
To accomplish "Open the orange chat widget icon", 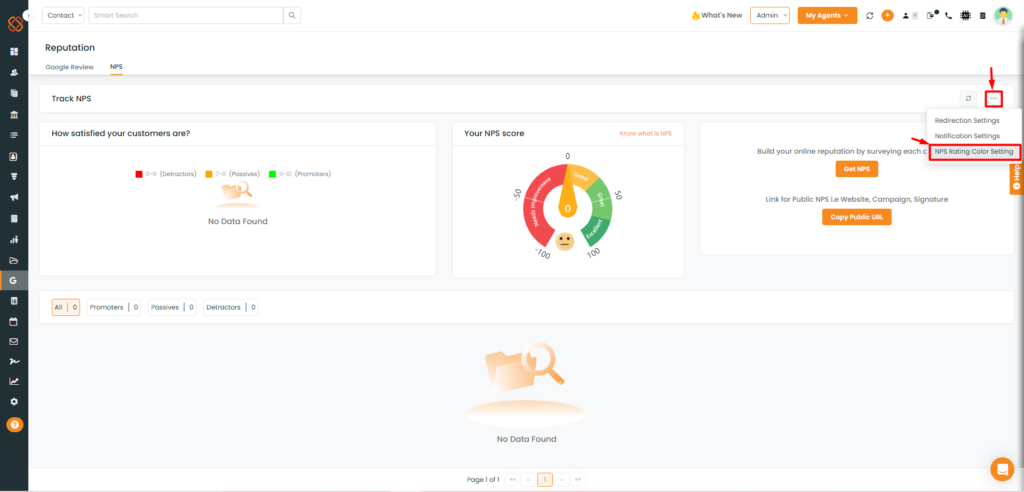I will (1002, 468).
